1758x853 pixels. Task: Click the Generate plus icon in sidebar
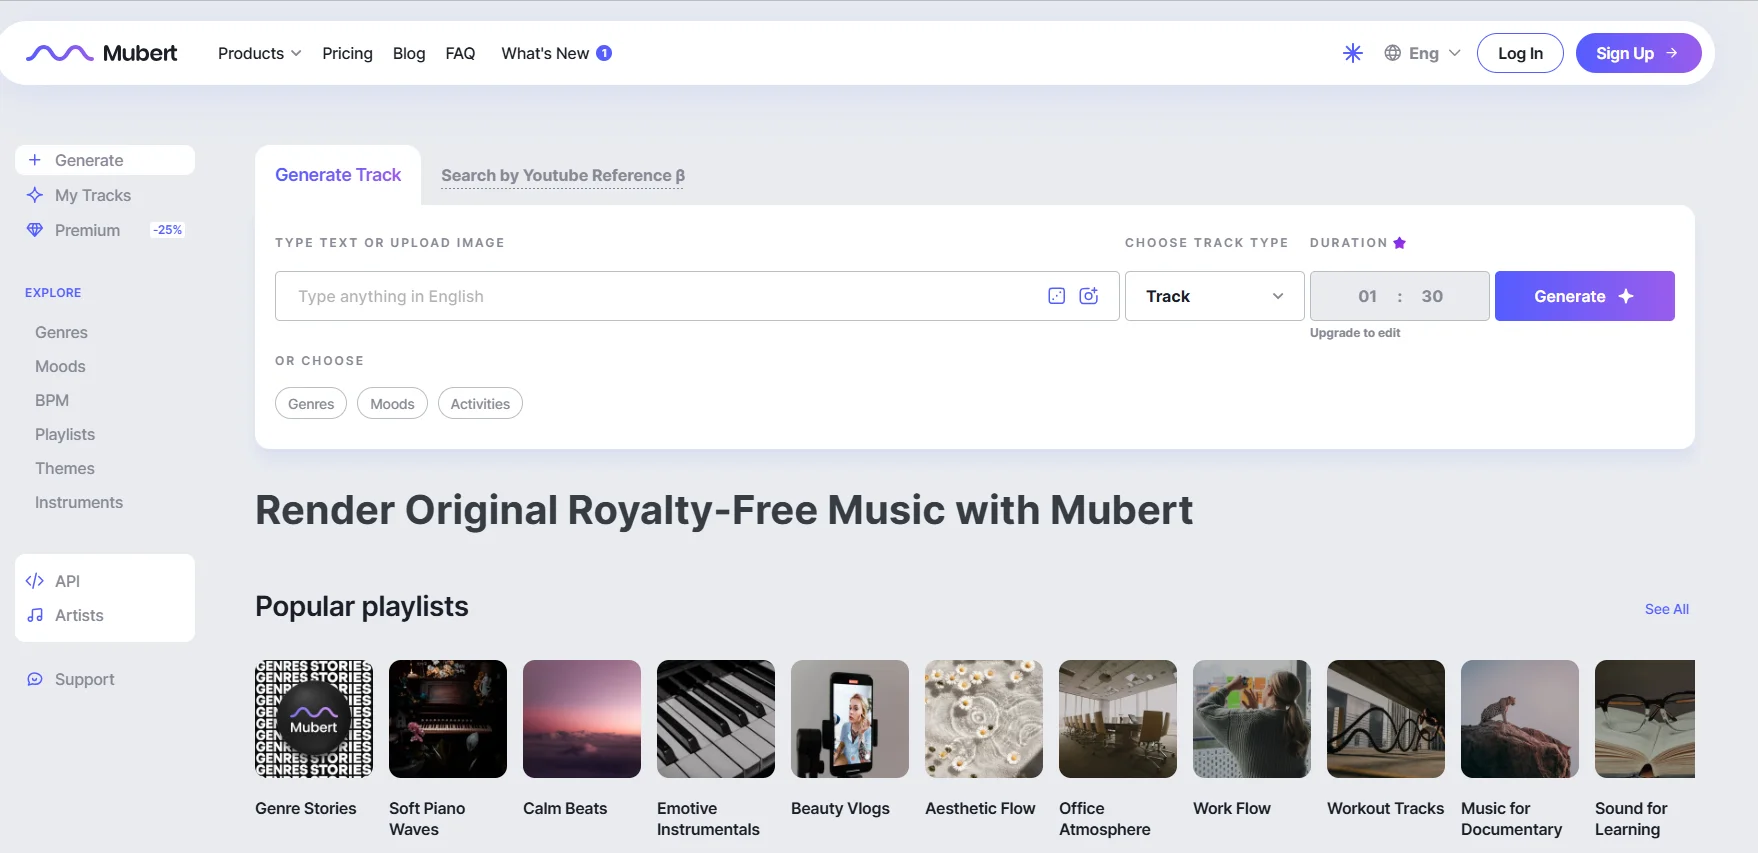[x=35, y=160]
